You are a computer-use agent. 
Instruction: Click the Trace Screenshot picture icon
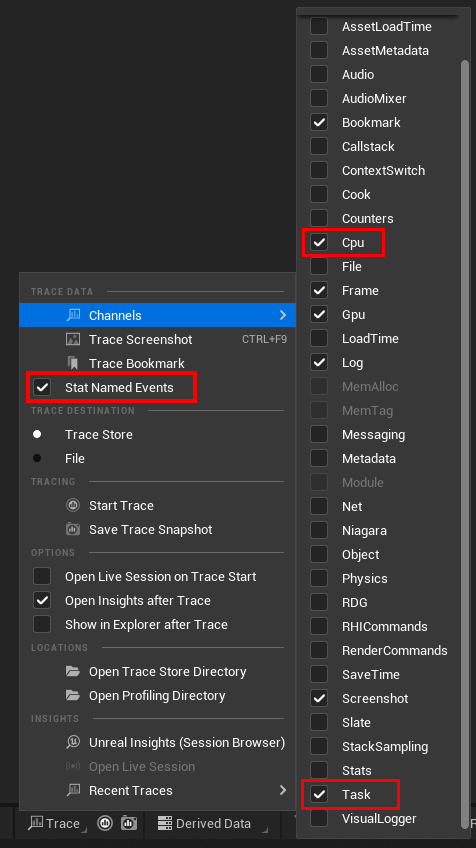[x=73, y=339]
